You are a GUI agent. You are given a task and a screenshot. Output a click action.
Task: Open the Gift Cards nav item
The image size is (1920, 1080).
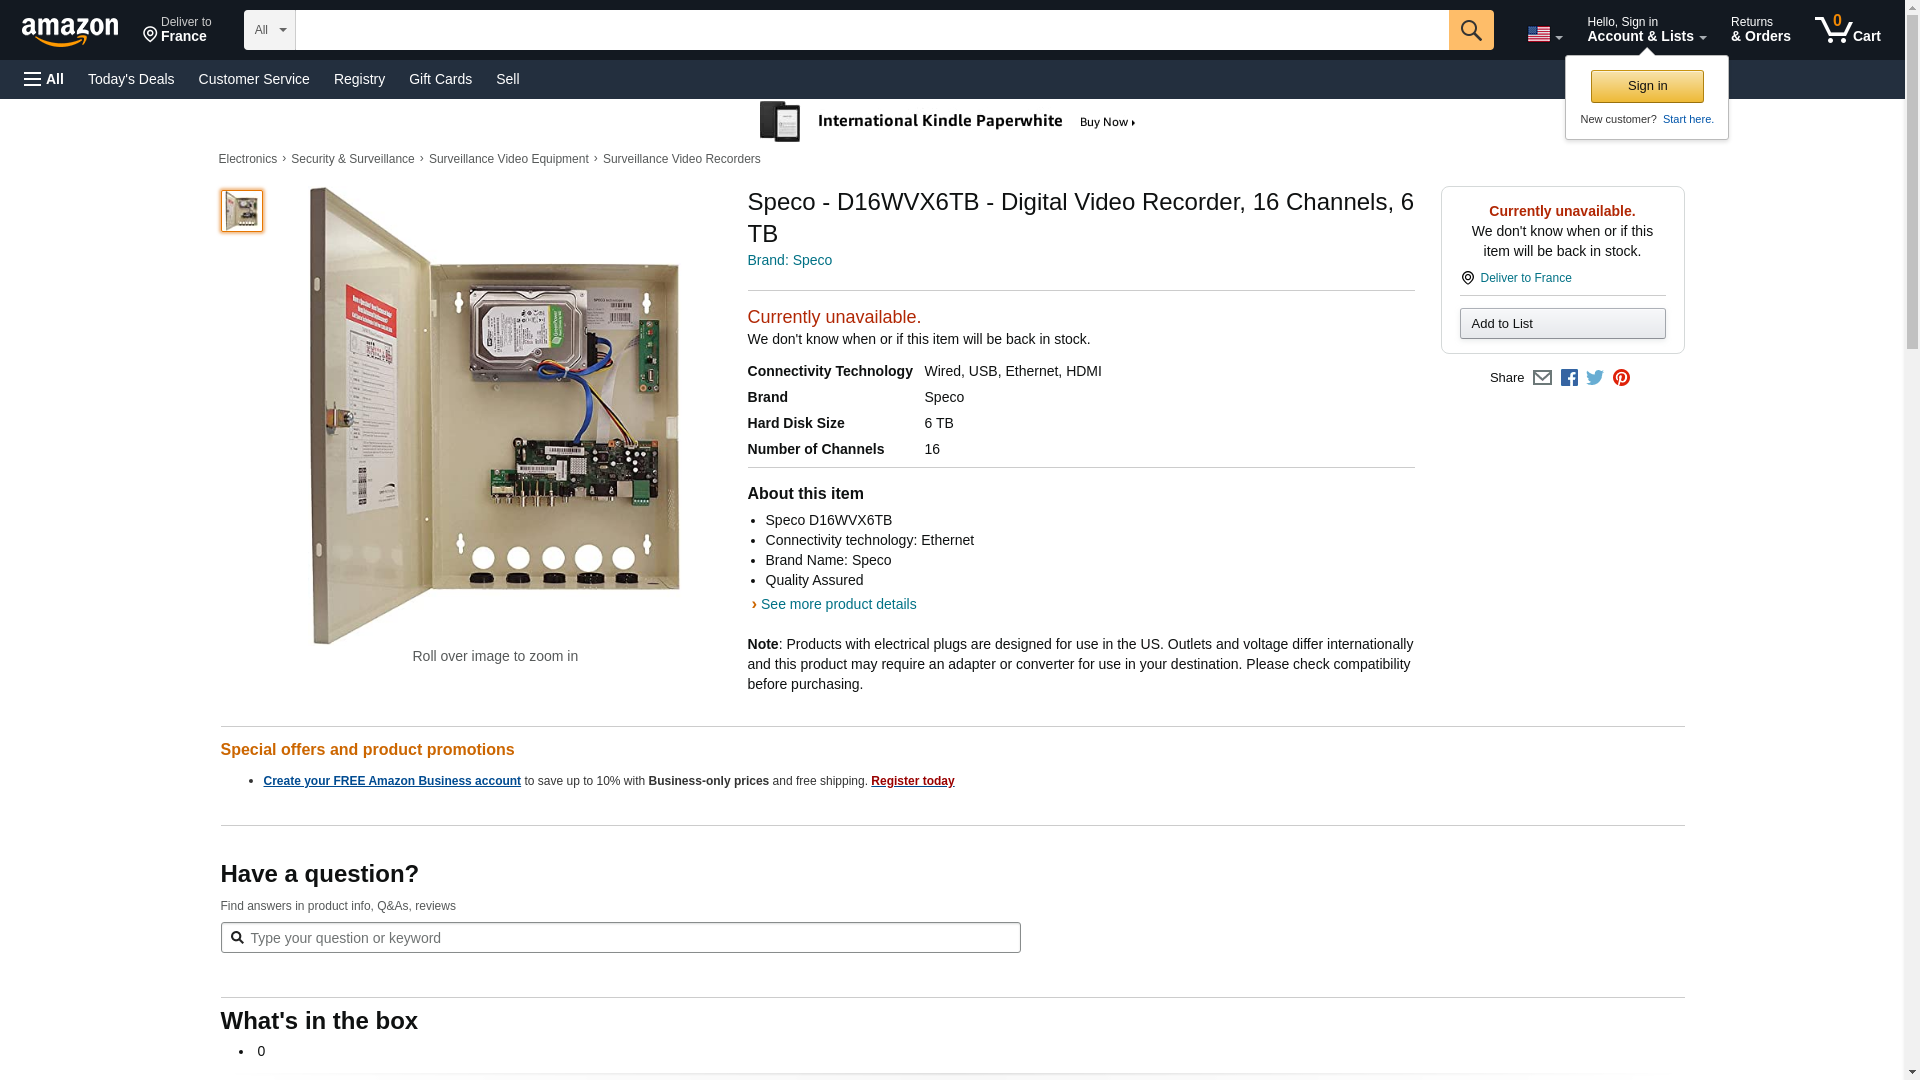point(440,79)
